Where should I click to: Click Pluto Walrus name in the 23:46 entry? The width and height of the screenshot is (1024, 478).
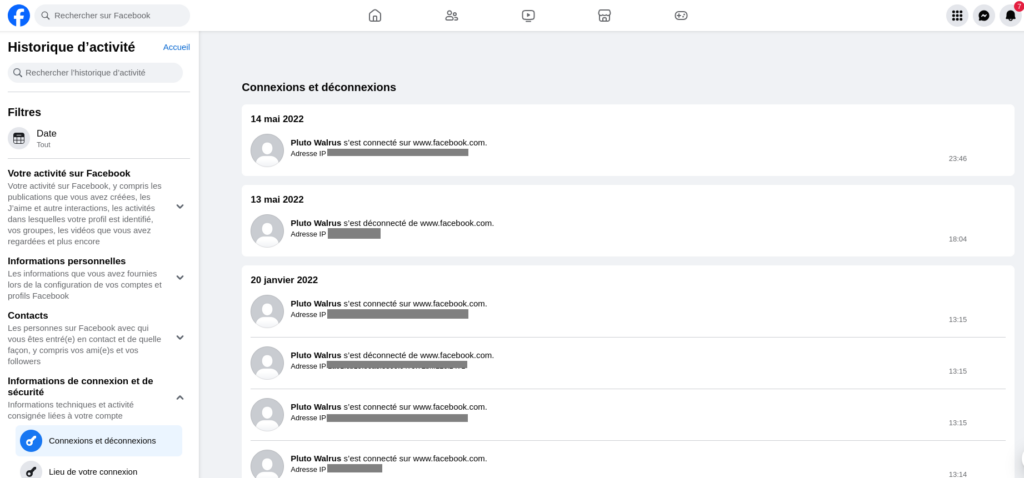click(316, 142)
